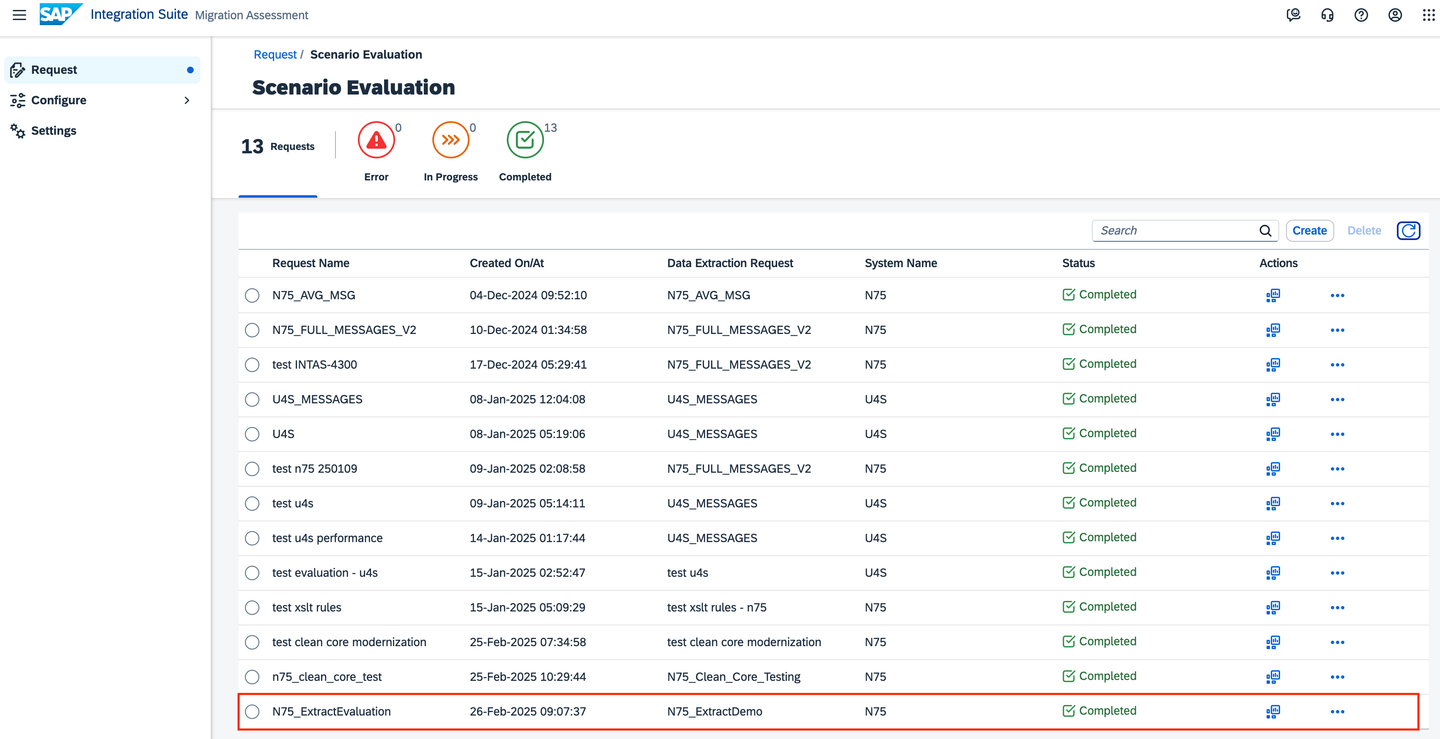This screenshot has width=1440, height=739.
Task: Open the support headset icon
Action: (1327, 15)
